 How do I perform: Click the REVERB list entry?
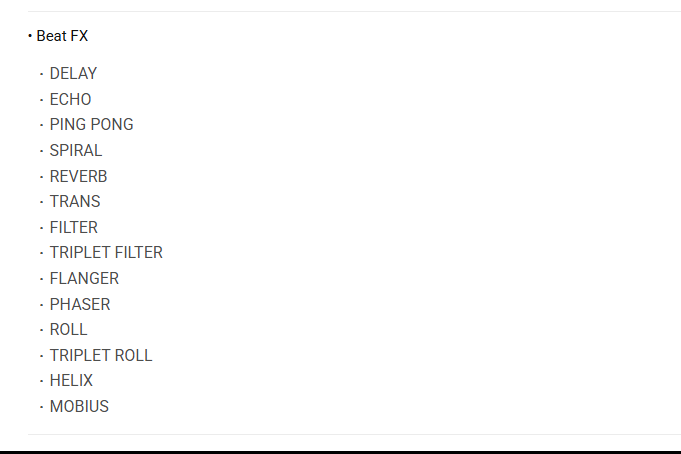[x=78, y=176]
